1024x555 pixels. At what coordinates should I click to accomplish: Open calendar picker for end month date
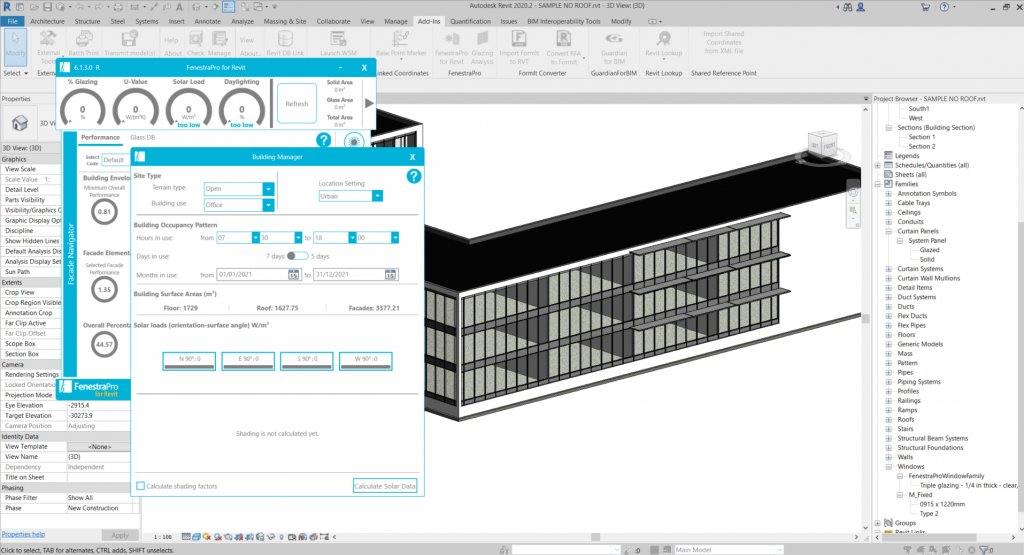(x=391, y=275)
